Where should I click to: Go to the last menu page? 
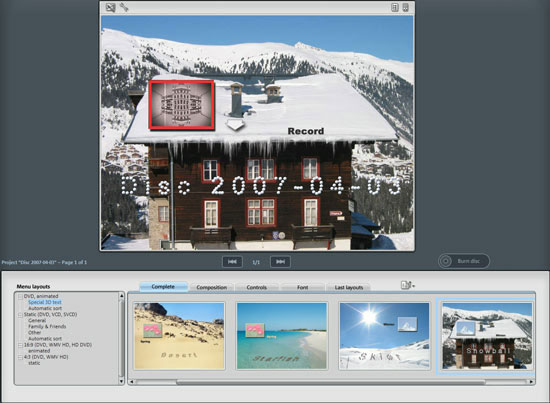pyautogui.click(x=280, y=262)
